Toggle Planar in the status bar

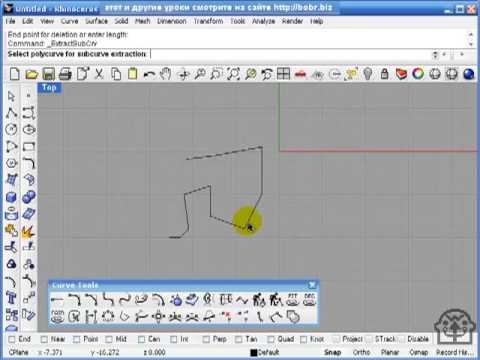coord(390,352)
